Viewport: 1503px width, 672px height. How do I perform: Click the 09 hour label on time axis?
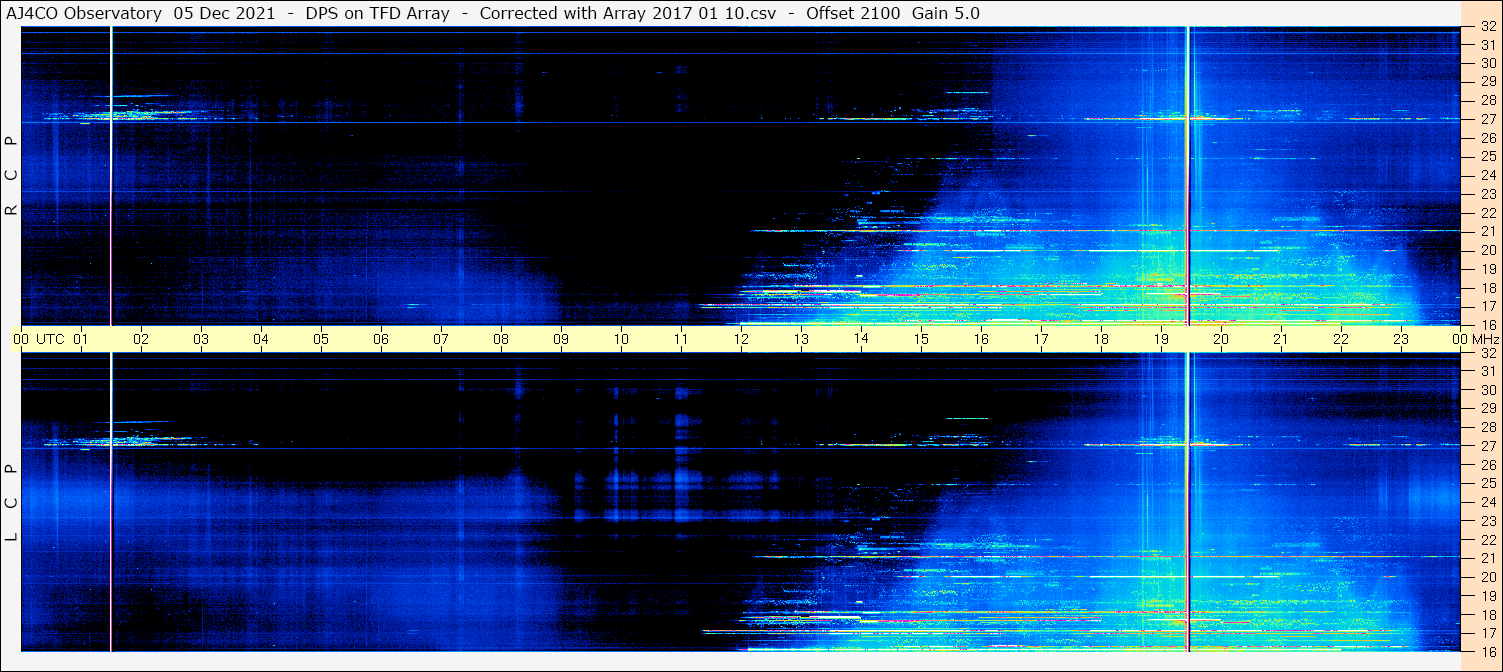561,339
